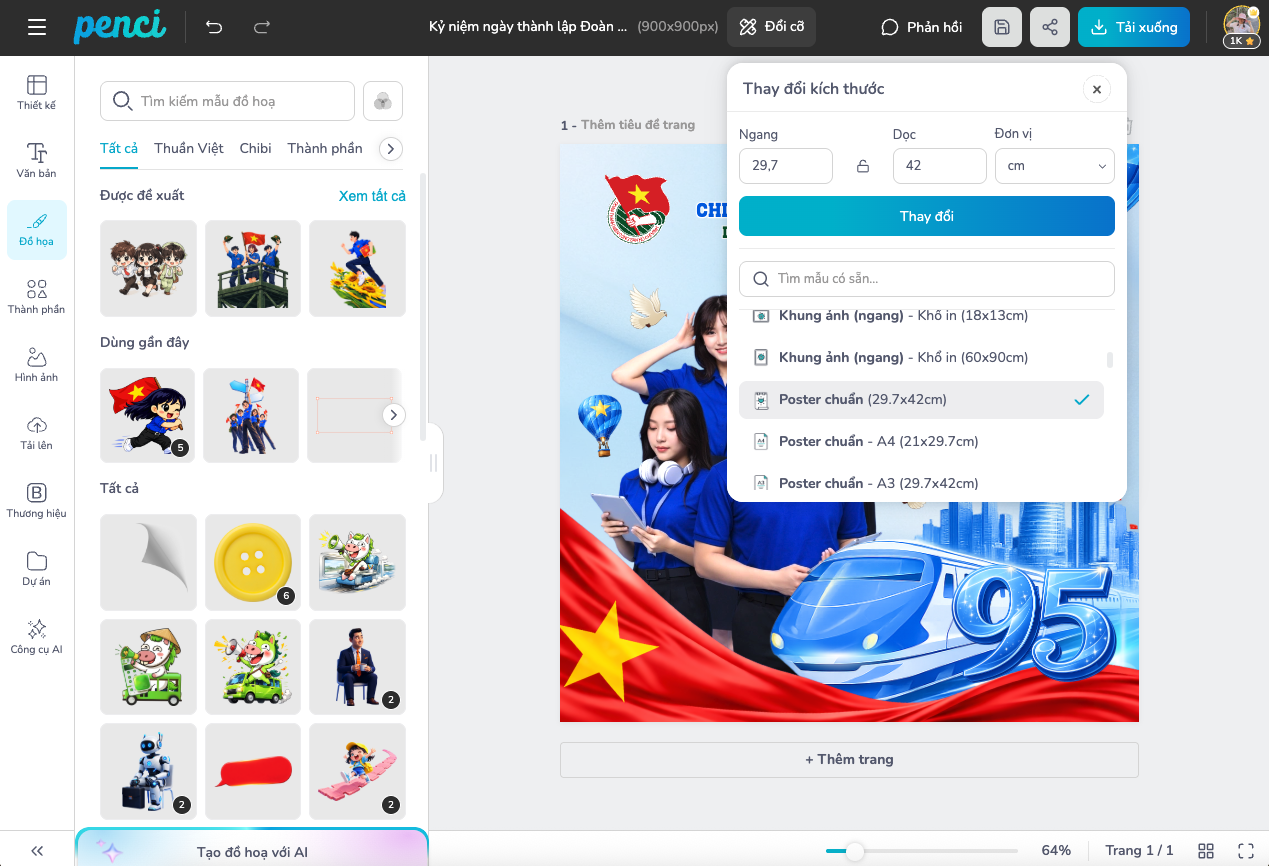
Task: Click the undo arrow icon
Action: click(x=214, y=27)
